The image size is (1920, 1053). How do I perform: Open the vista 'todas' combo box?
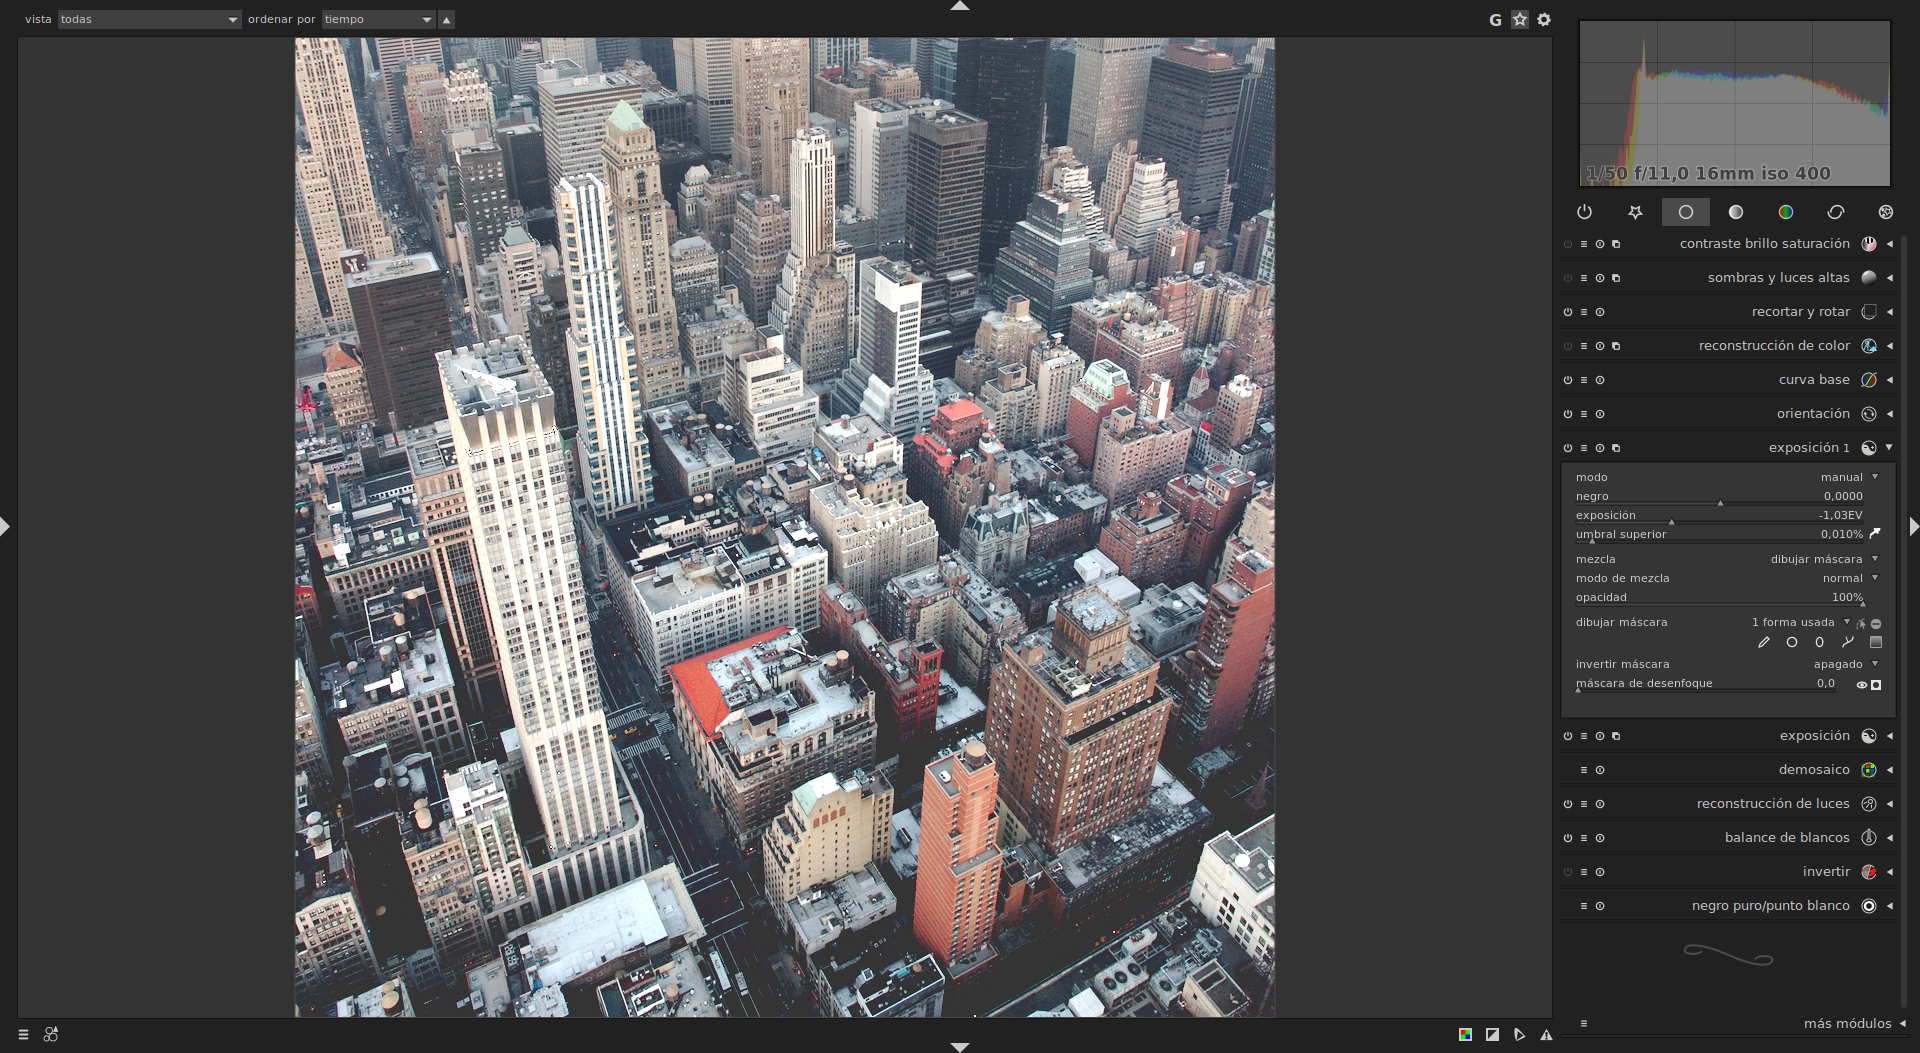pos(149,19)
